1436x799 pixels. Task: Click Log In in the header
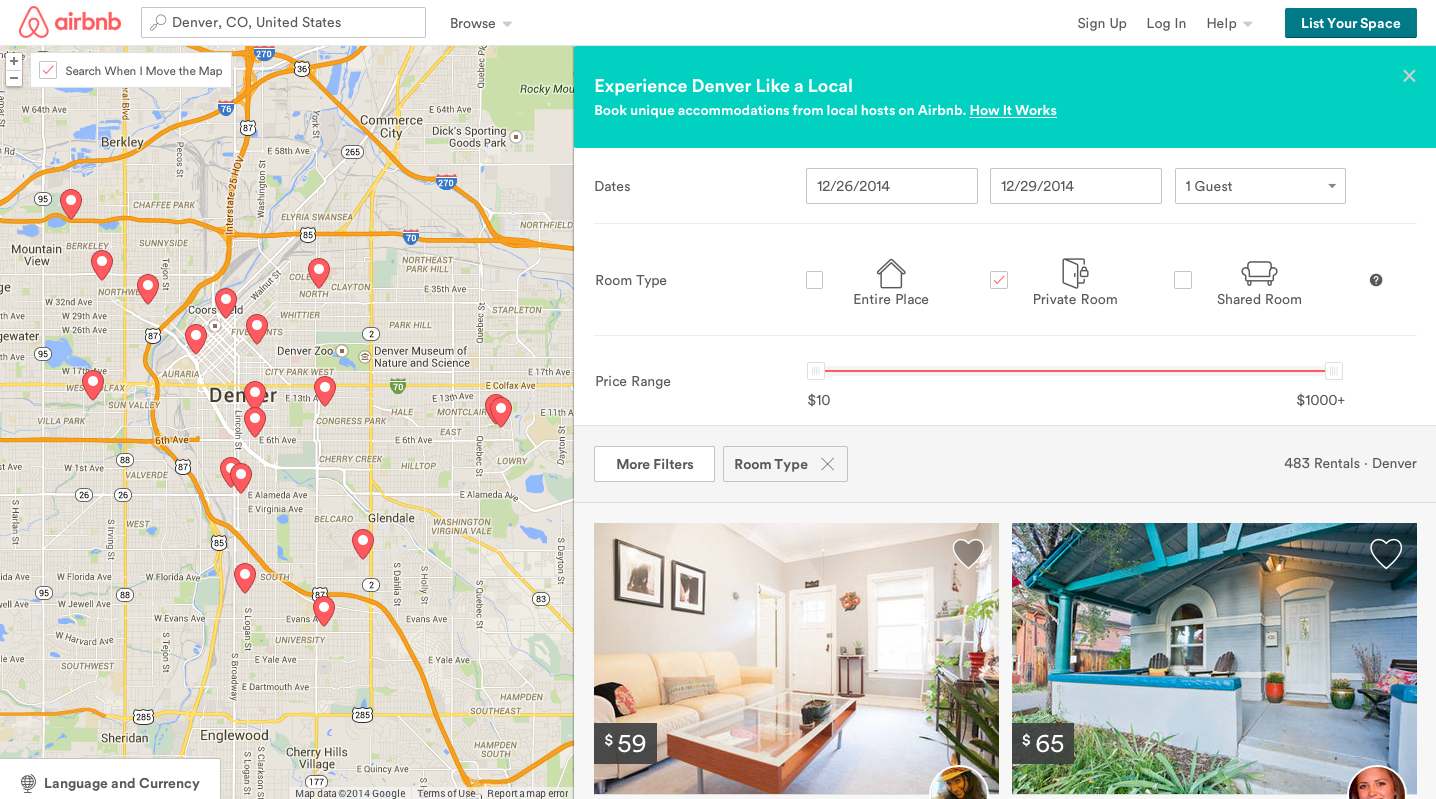(1166, 23)
